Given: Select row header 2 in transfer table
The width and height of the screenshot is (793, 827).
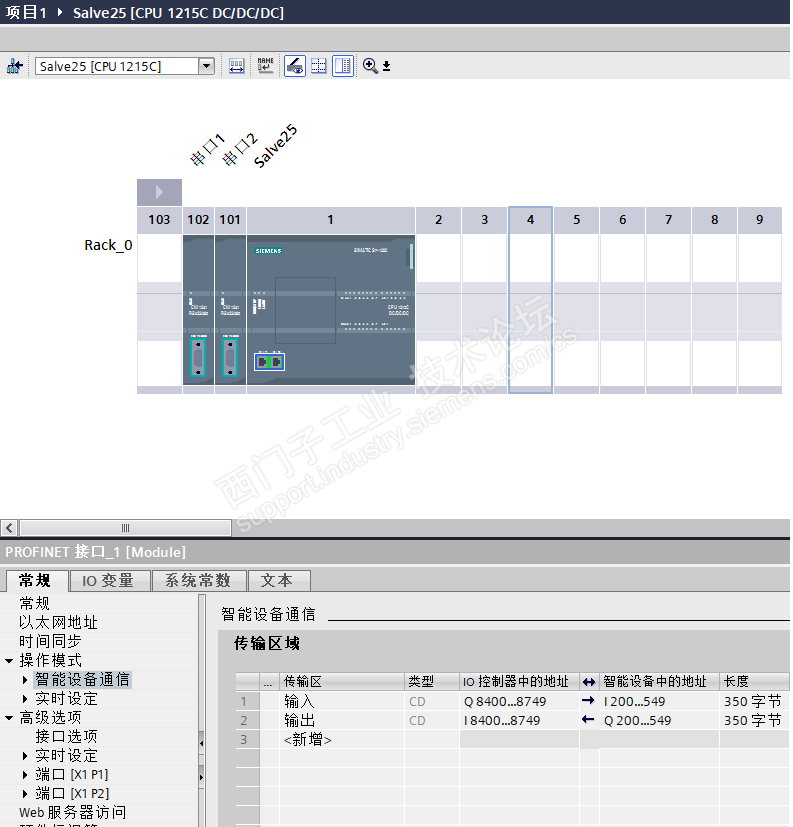Looking at the screenshot, I should pyautogui.click(x=247, y=720).
